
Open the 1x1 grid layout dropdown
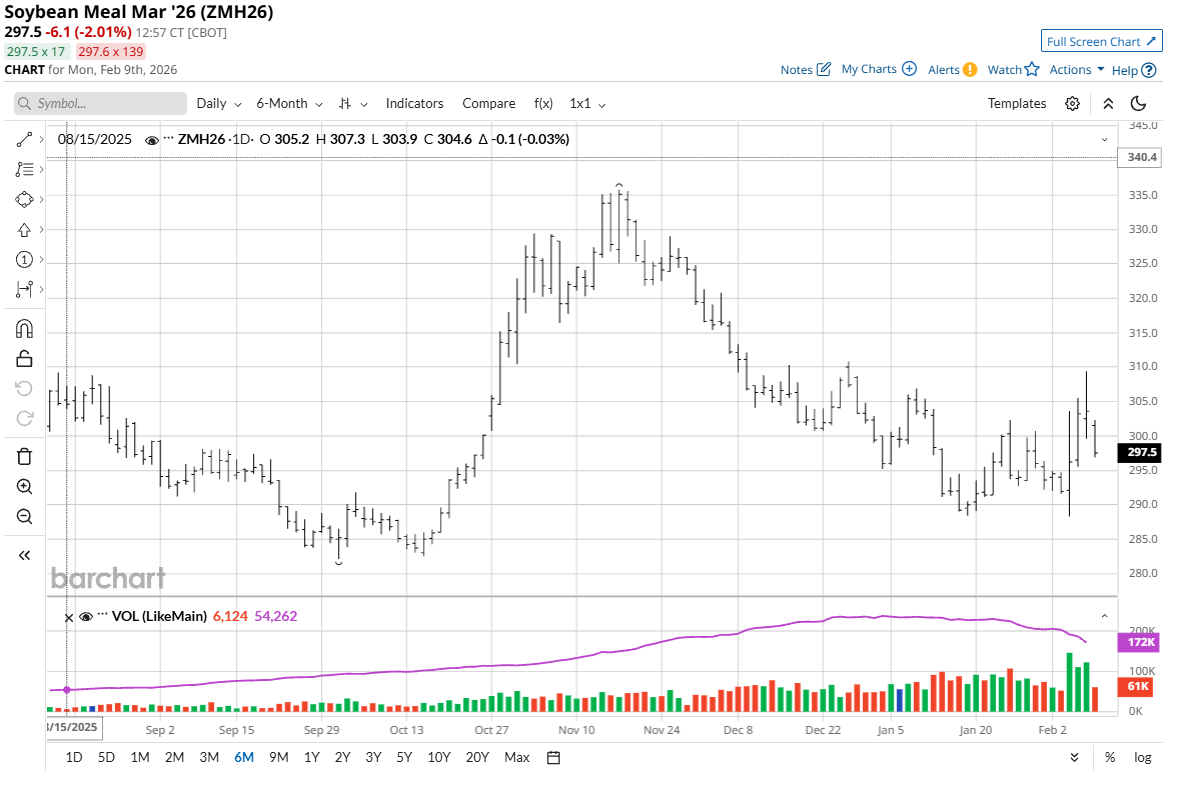[587, 104]
